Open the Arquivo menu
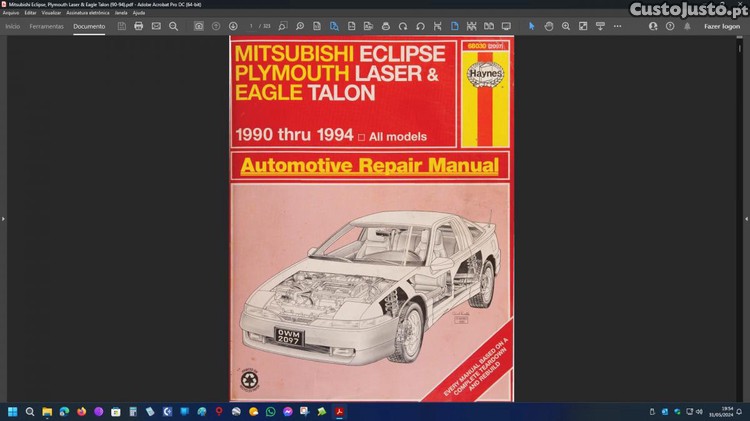Image resolution: width=750 pixels, height=421 pixels. tap(11, 12)
